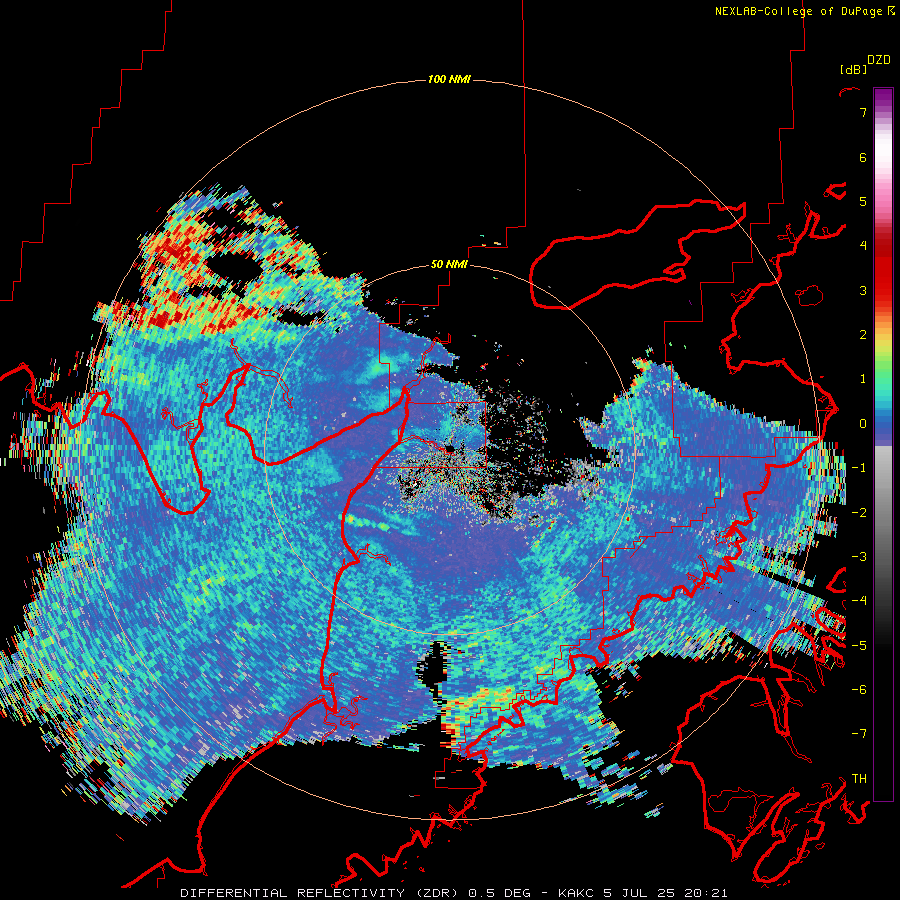The height and width of the screenshot is (900, 900).
Task: Click the colorbar tick label 5
Action: (x=863, y=201)
